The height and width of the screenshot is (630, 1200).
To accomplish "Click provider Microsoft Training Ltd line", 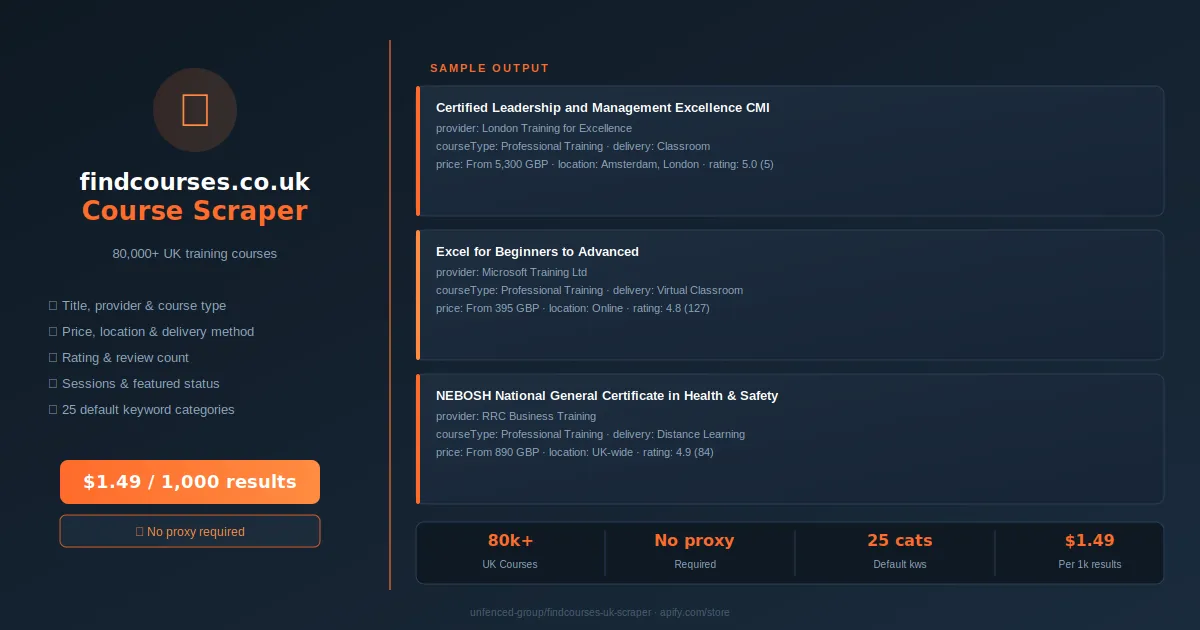I will pos(512,272).
